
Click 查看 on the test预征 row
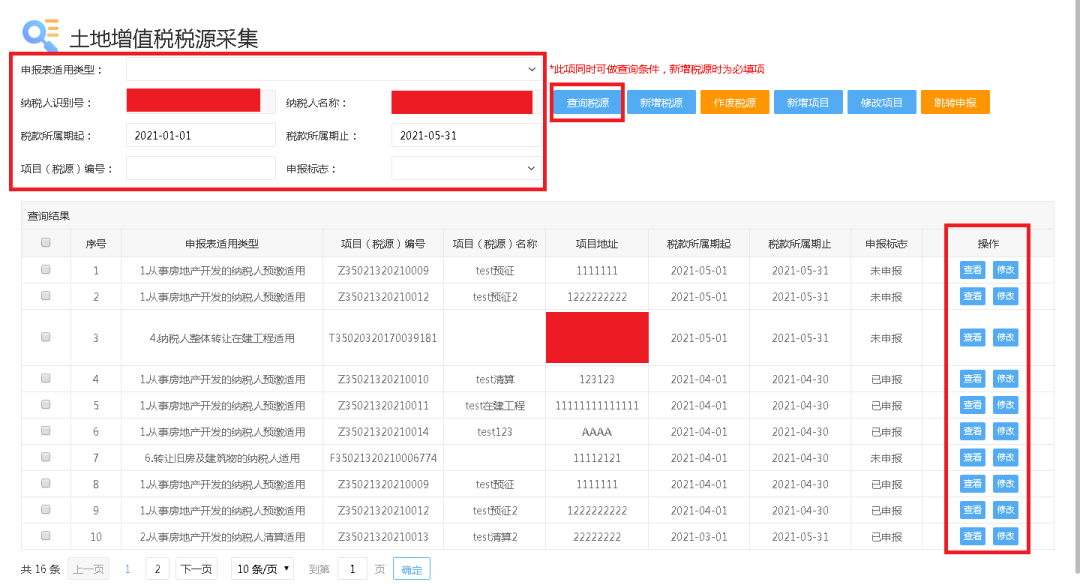pyautogui.click(x=971, y=270)
